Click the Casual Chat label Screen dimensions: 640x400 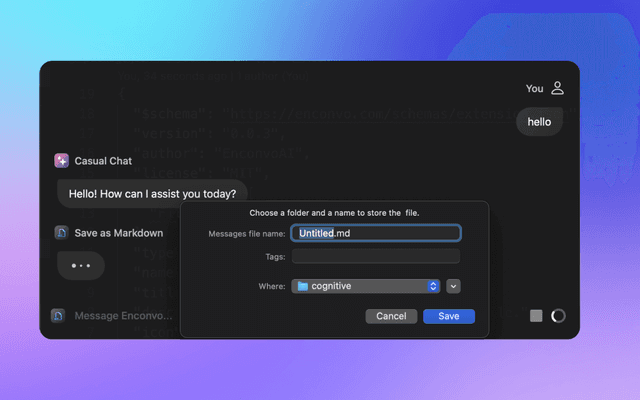pyautogui.click(x=103, y=161)
